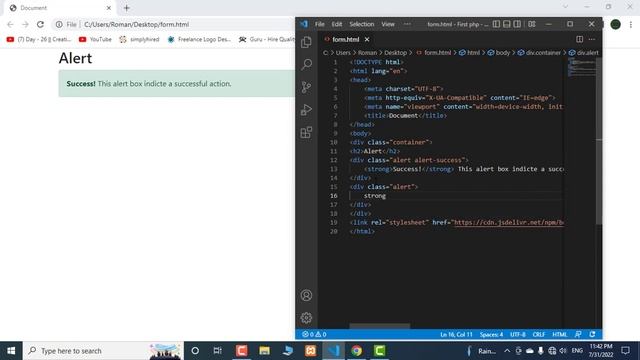Open the Explorer view in VS Code
The image size is (640, 360).
[x=306, y=42]
